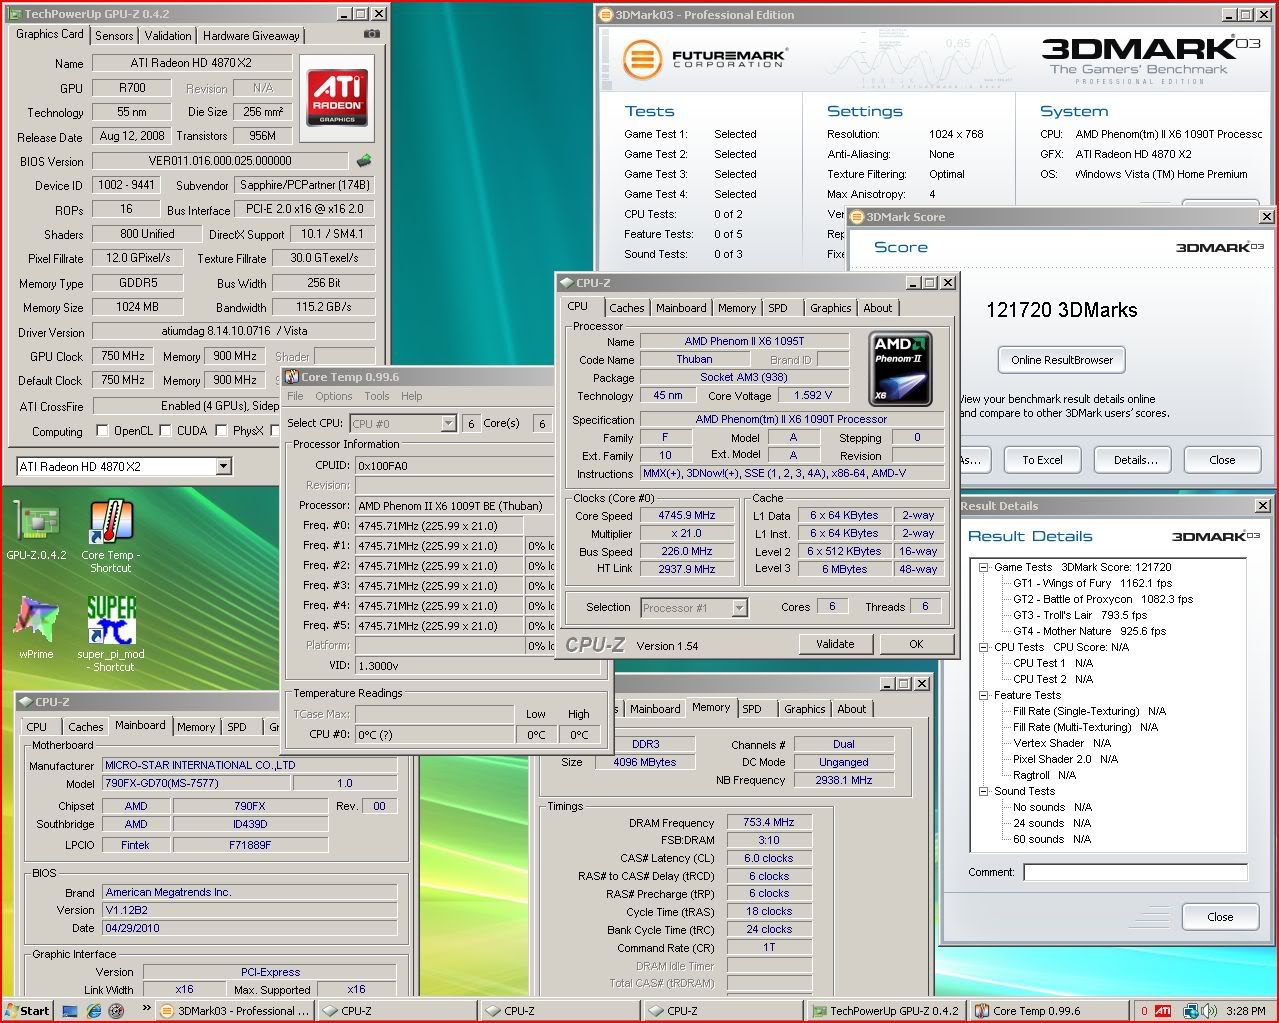Collapse the Sound Tests tree node
Image resolution: width=1279 pixels, height=1023 pixels.
(x=985, y=791)
